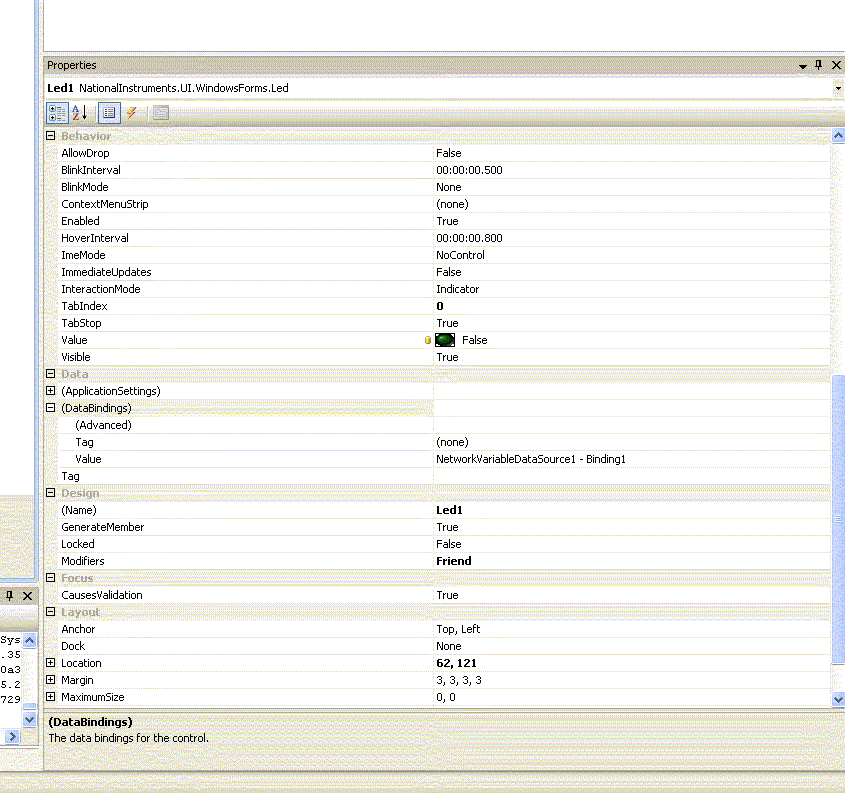Sort properties alphabetically with A-Z icon
The height and width of the screenshot is (793, 845).
tap(80, 113)
